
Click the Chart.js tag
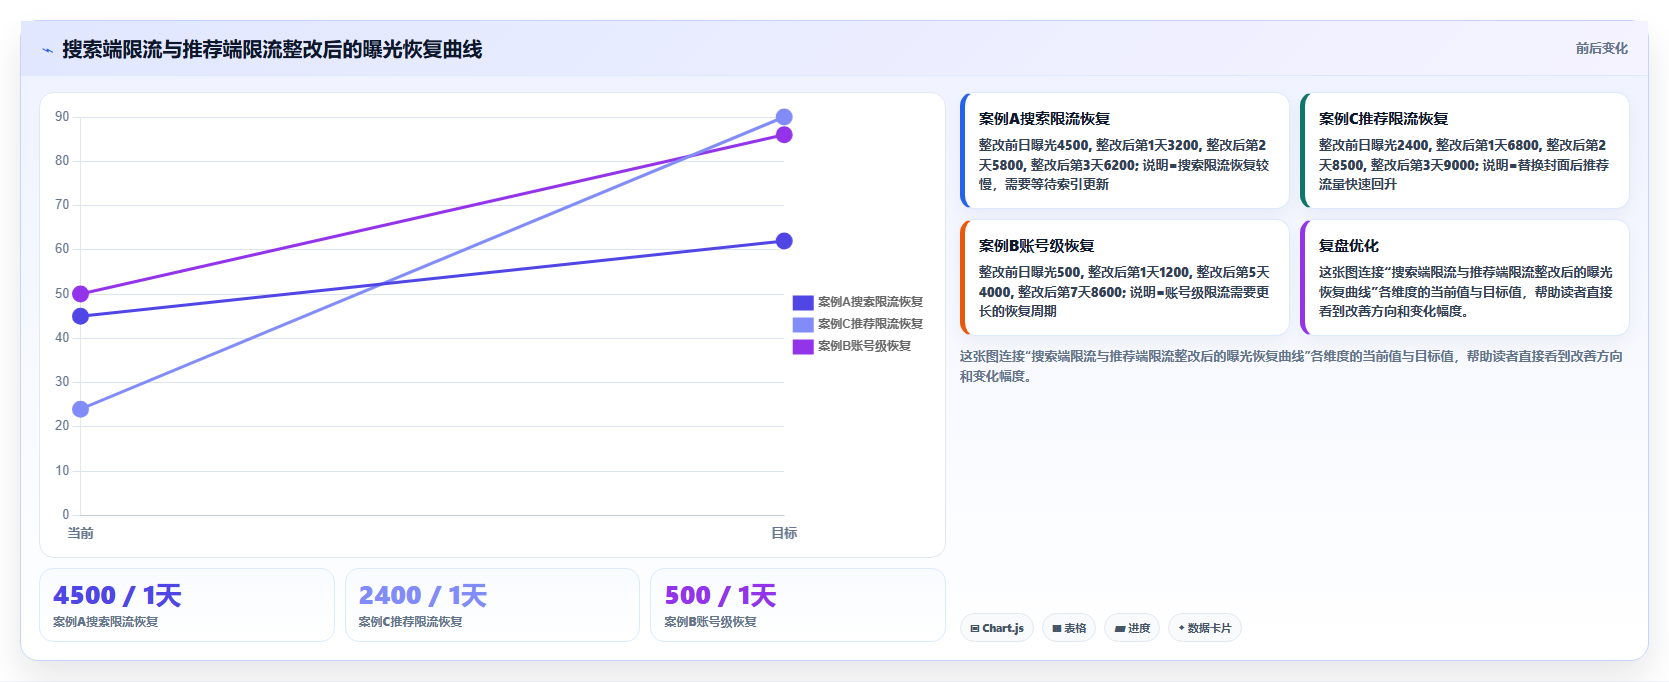pyautogui.click(x=997, y=628)
